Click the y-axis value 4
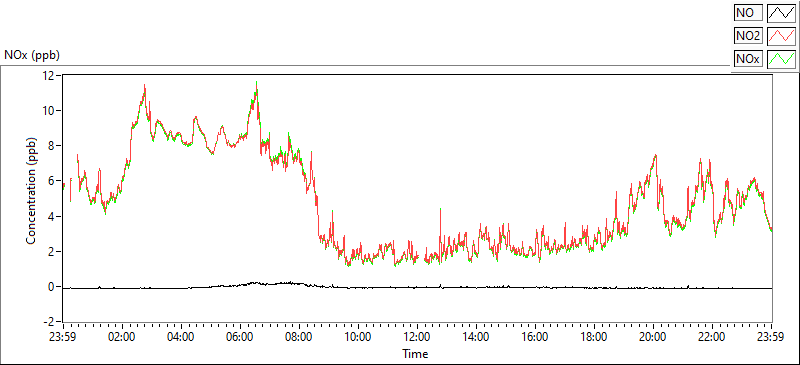The image size is (800, 365). (52, 216)
